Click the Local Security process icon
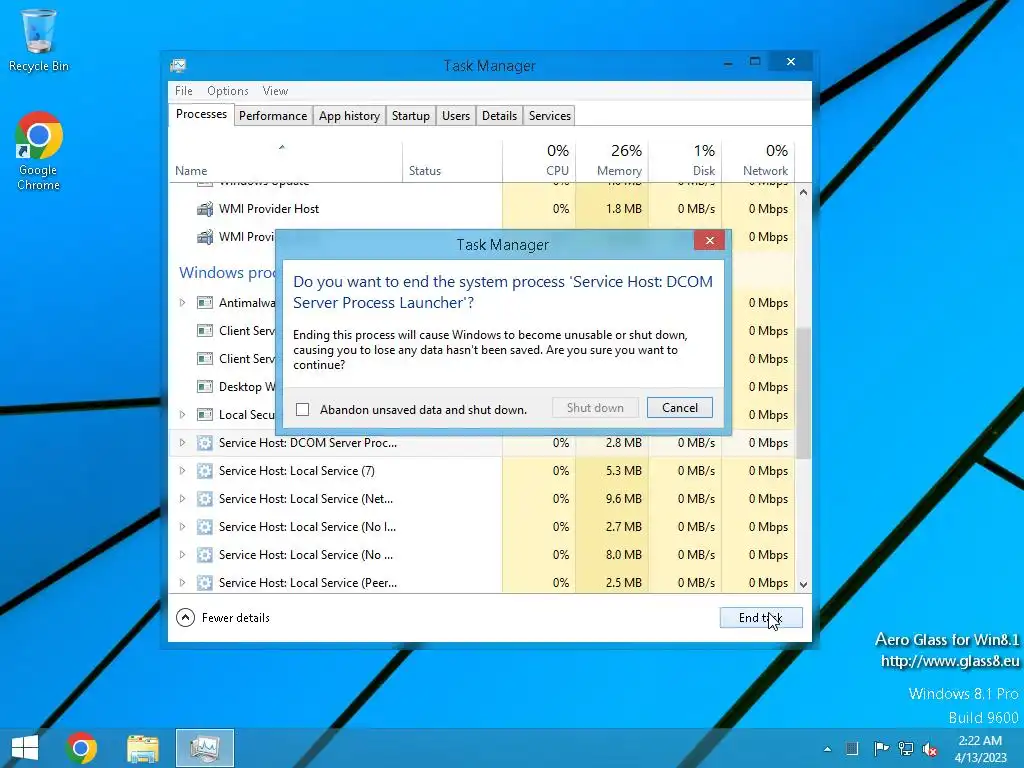Viewport: 1024px width, 768px height. 205,415
